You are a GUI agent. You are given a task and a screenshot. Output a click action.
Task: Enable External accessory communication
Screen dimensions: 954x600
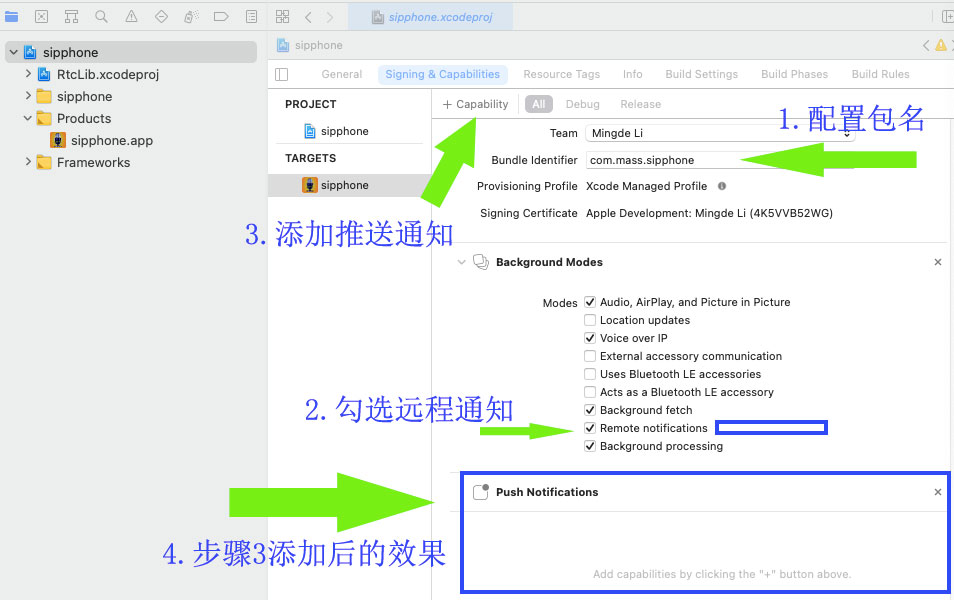590,356
